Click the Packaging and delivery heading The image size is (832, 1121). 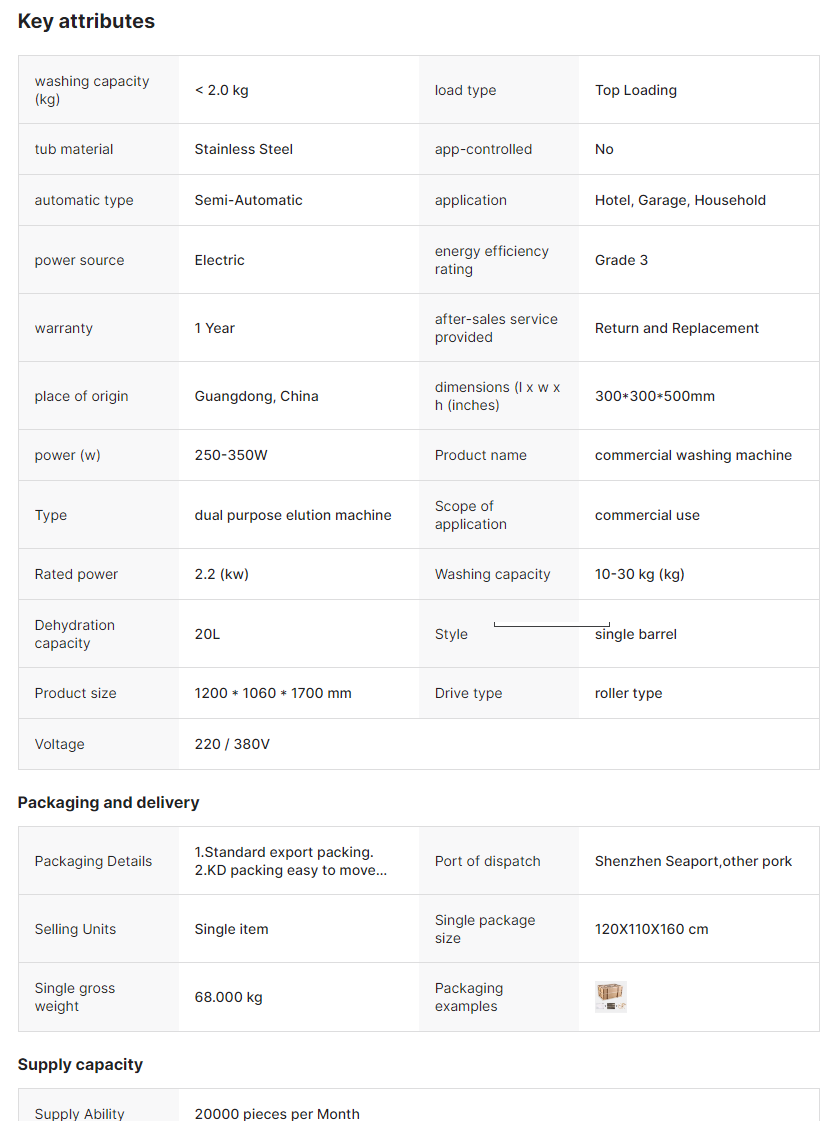tap(108, 802)
